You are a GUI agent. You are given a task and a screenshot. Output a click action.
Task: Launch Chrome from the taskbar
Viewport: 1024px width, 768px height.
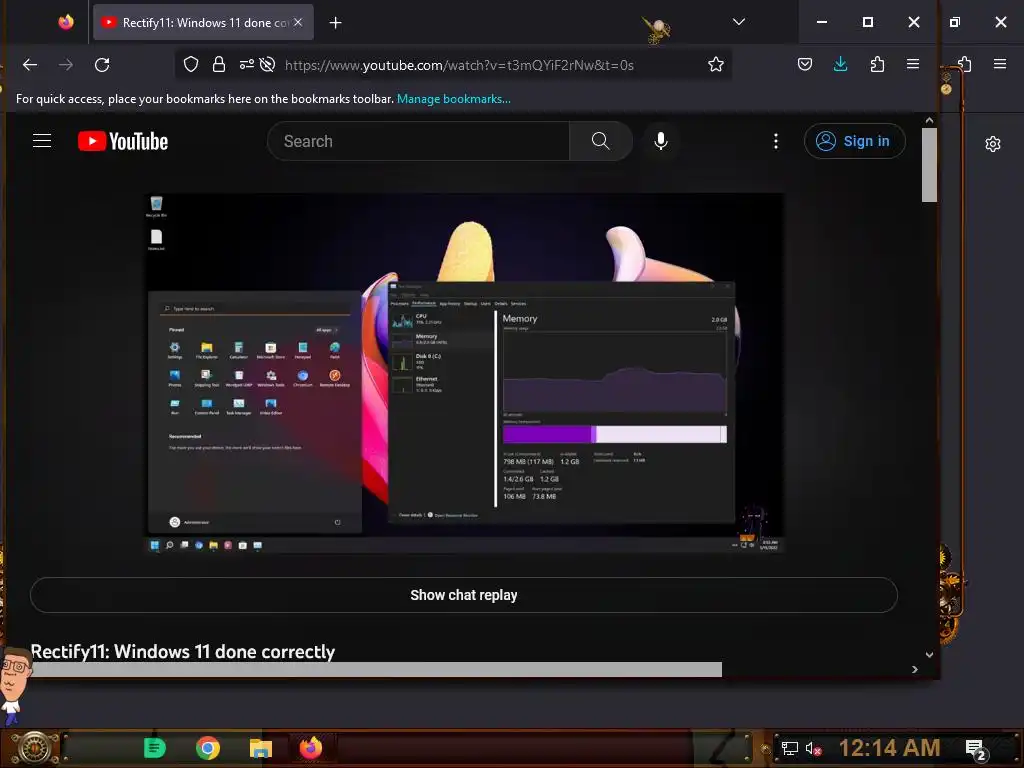point(208,748)
